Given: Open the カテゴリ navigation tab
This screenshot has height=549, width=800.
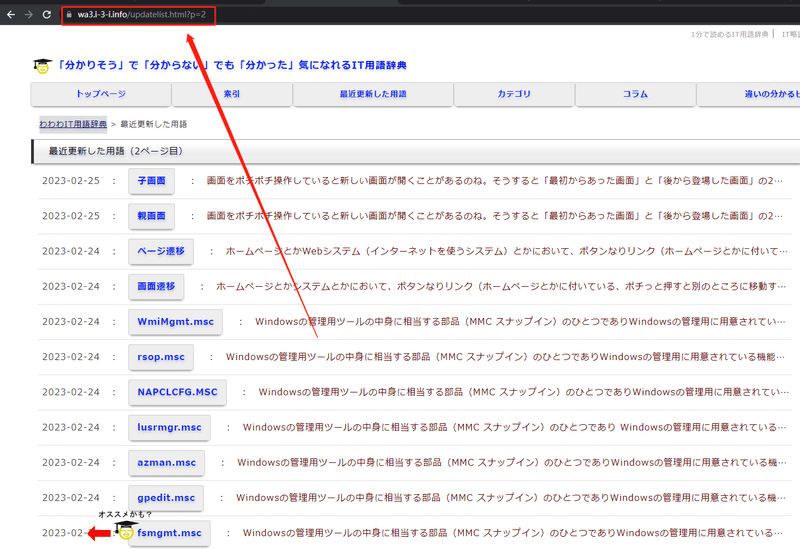Looking at the screenshot, I should [514, 94].
